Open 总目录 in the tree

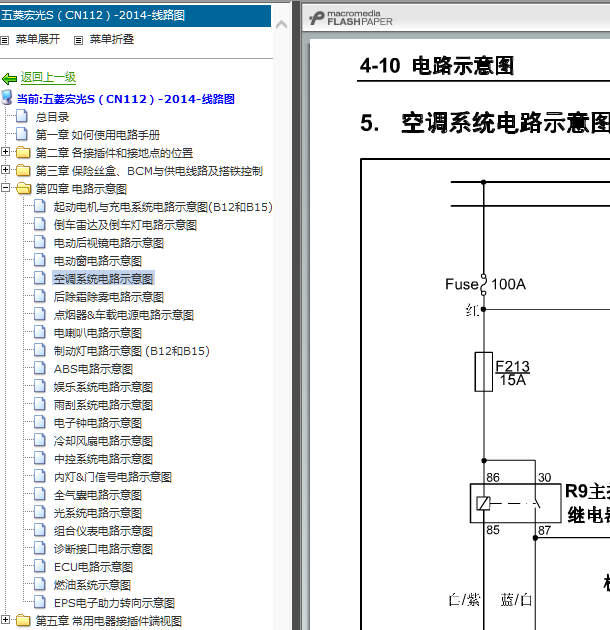click(x=52, y=117)
